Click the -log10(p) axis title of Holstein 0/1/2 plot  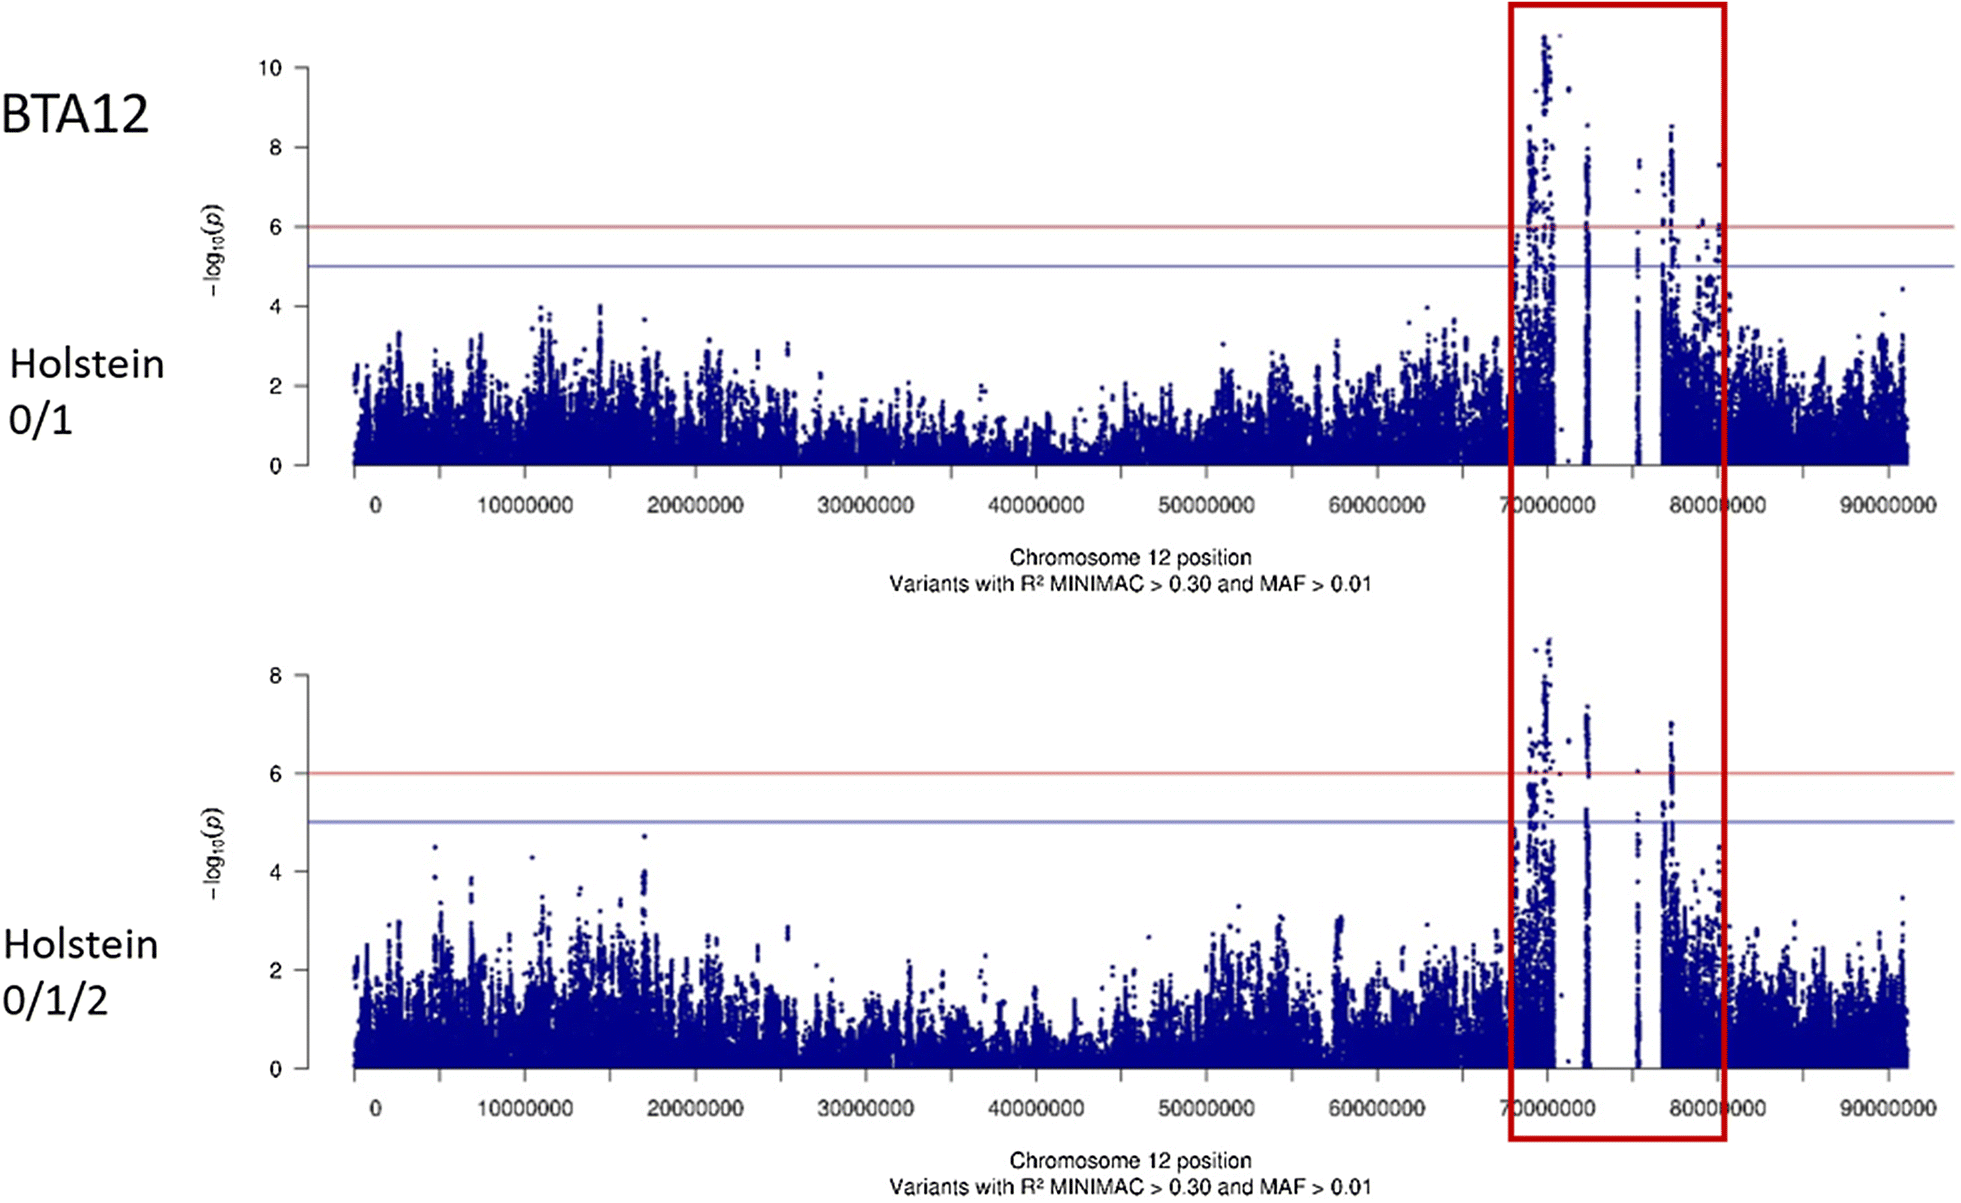click(x=214, y=854)
